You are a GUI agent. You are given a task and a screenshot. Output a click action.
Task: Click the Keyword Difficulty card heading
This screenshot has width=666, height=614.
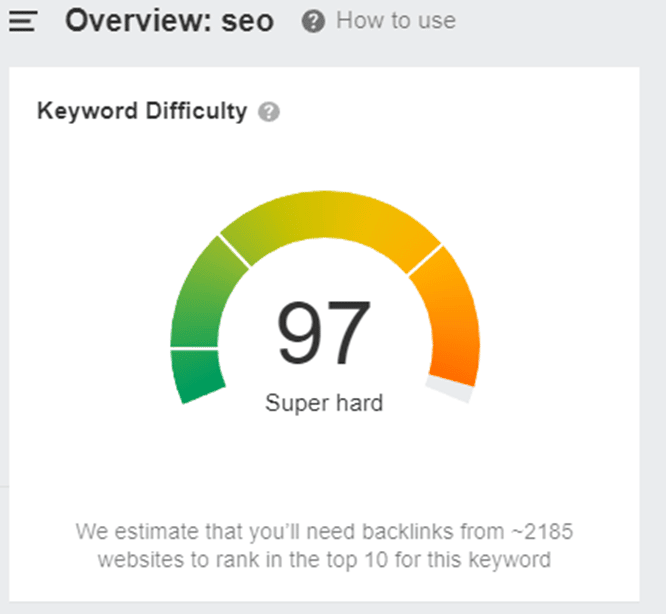pos(141,111)
